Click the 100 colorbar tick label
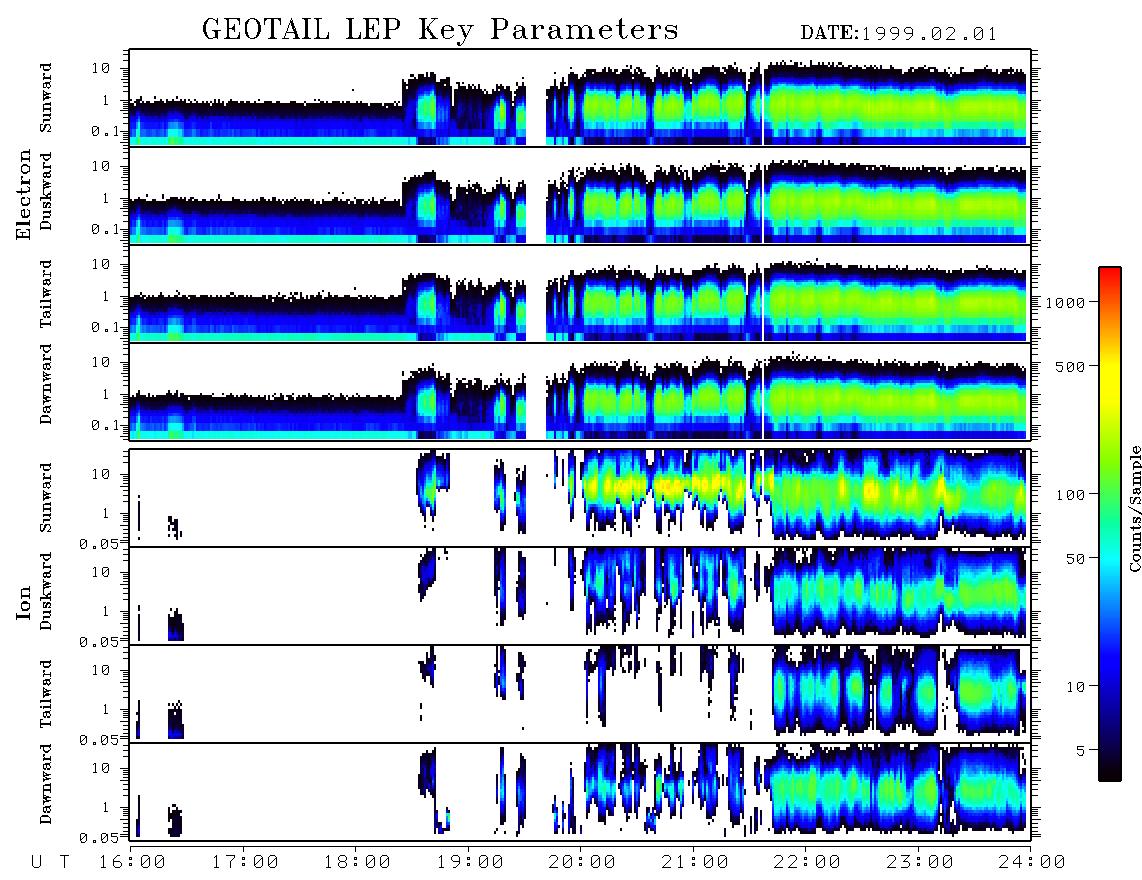 [1070, 495]
